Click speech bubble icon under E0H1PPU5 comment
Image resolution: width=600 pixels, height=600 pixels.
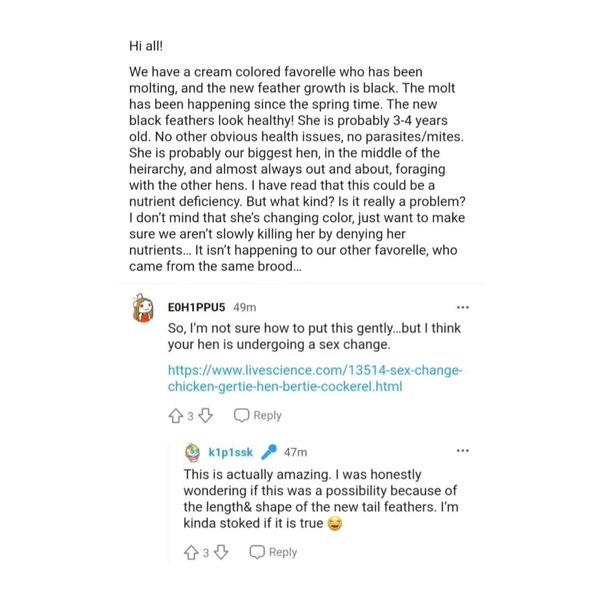[241, 416]
